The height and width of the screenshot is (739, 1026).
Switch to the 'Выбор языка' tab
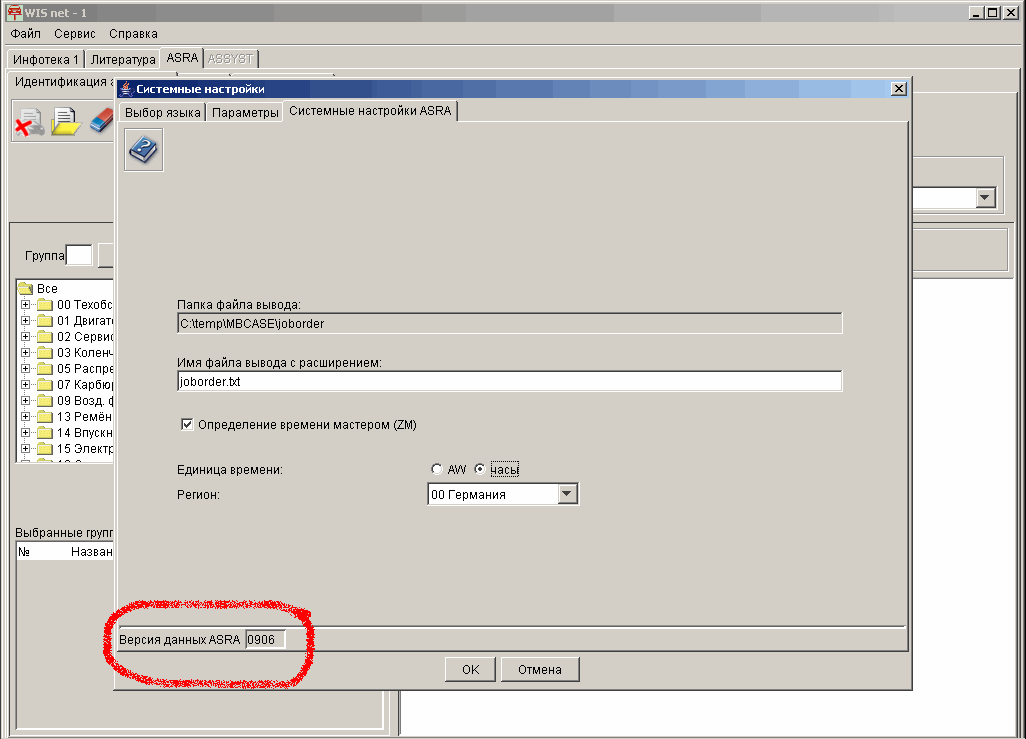pyautogui.click(x=162, y=113)
